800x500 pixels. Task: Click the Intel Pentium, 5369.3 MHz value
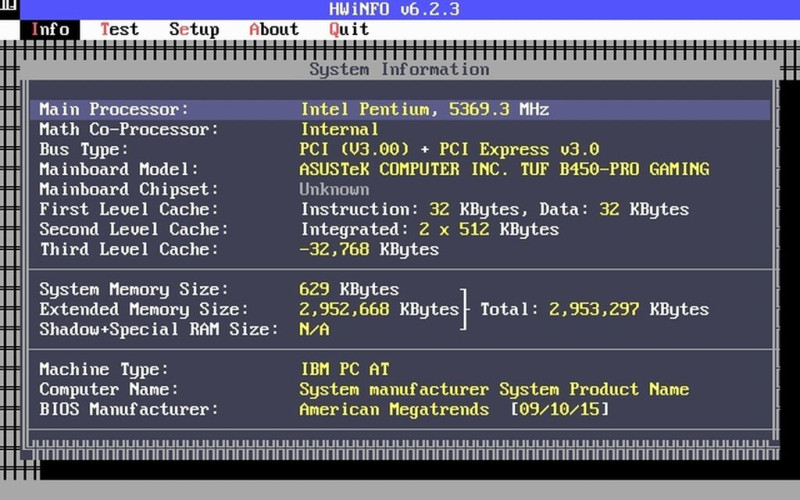click(424, 109)
